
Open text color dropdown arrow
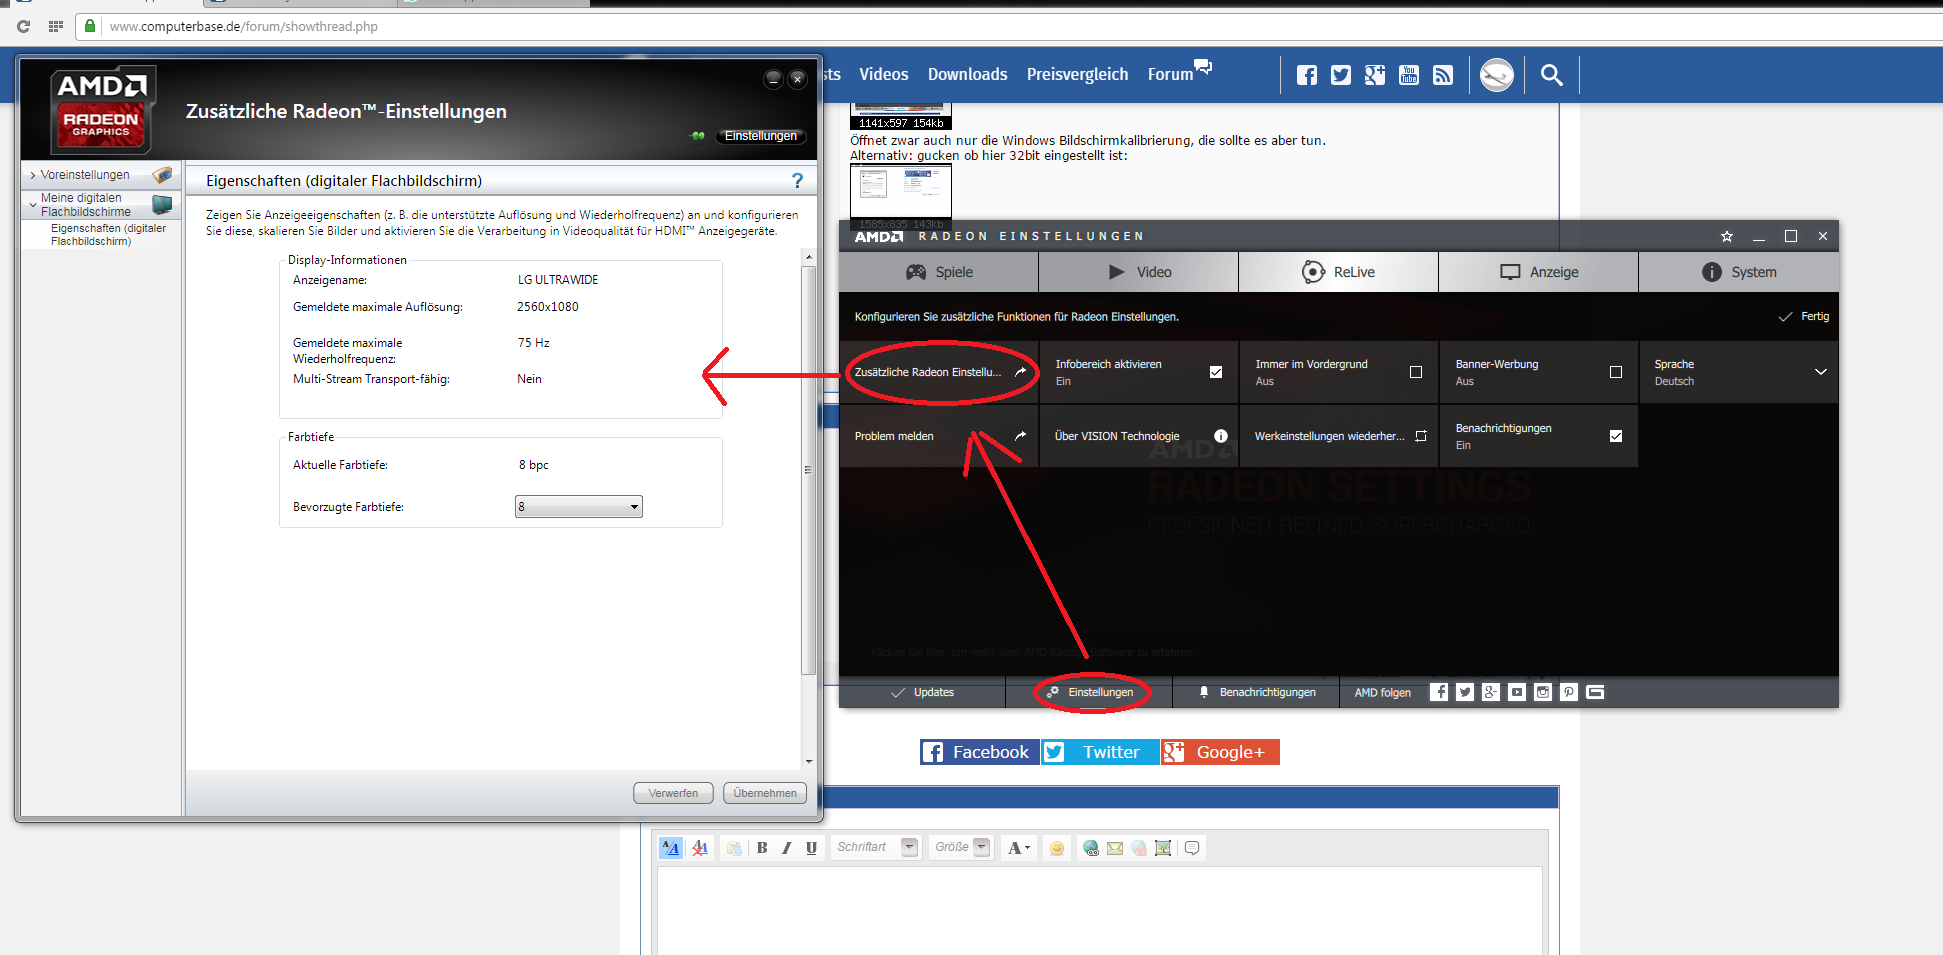click(x=1027, y=848)
